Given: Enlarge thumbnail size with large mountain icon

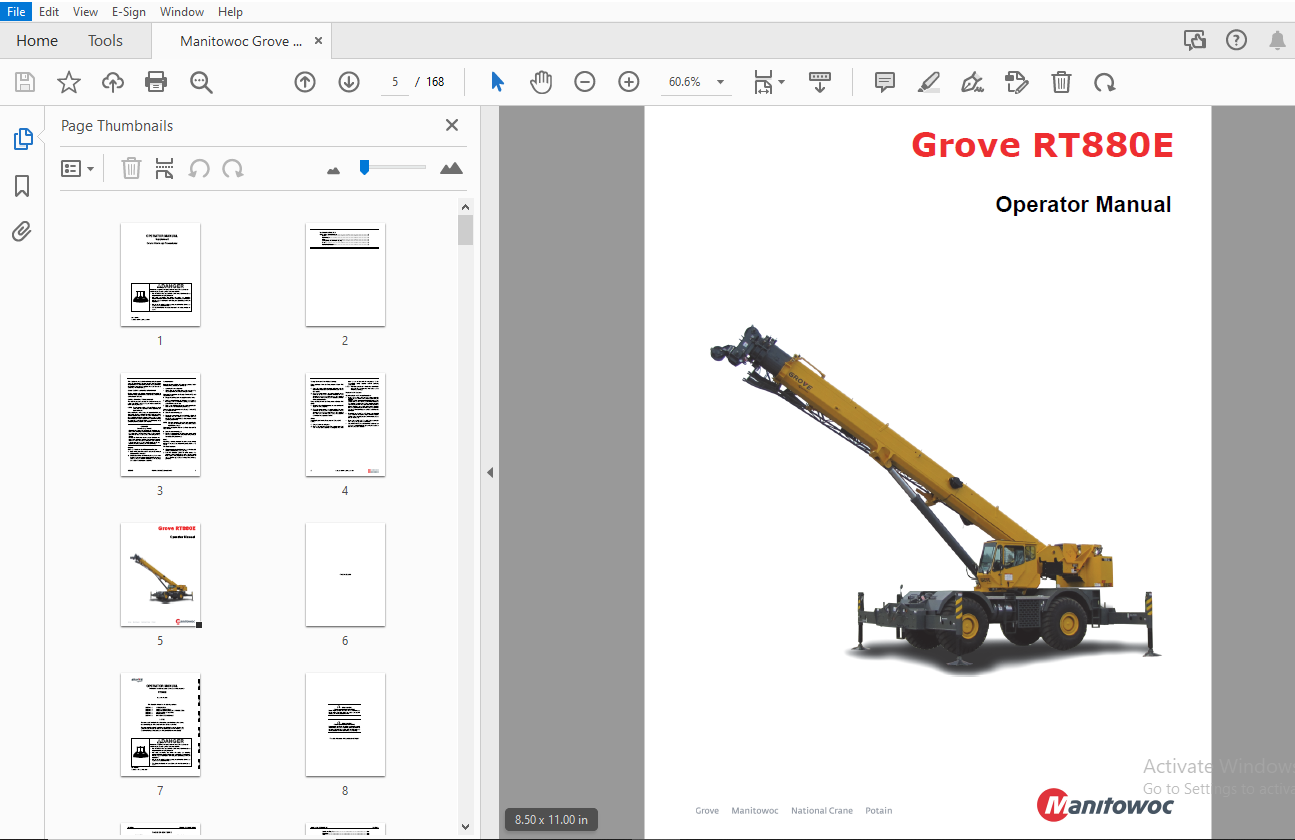Looking at the screenshot, I should tap(452, 168).
